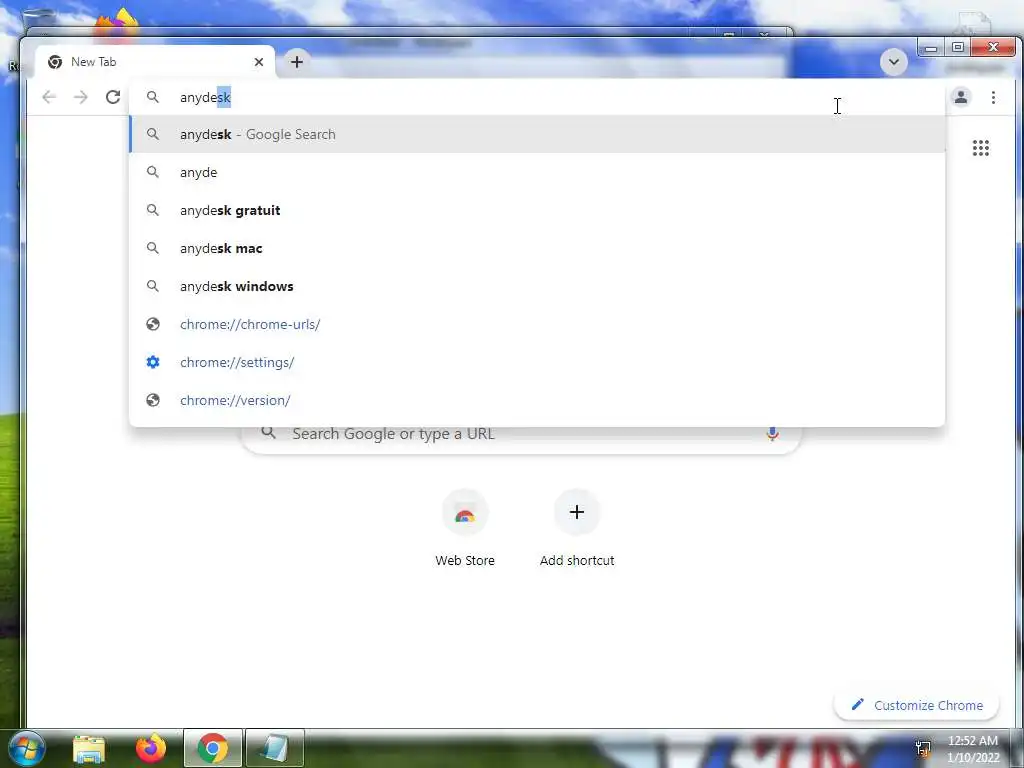Screen dimensions: 1024x768
Task: Select the New Tab tab
Action: (155, 62)
